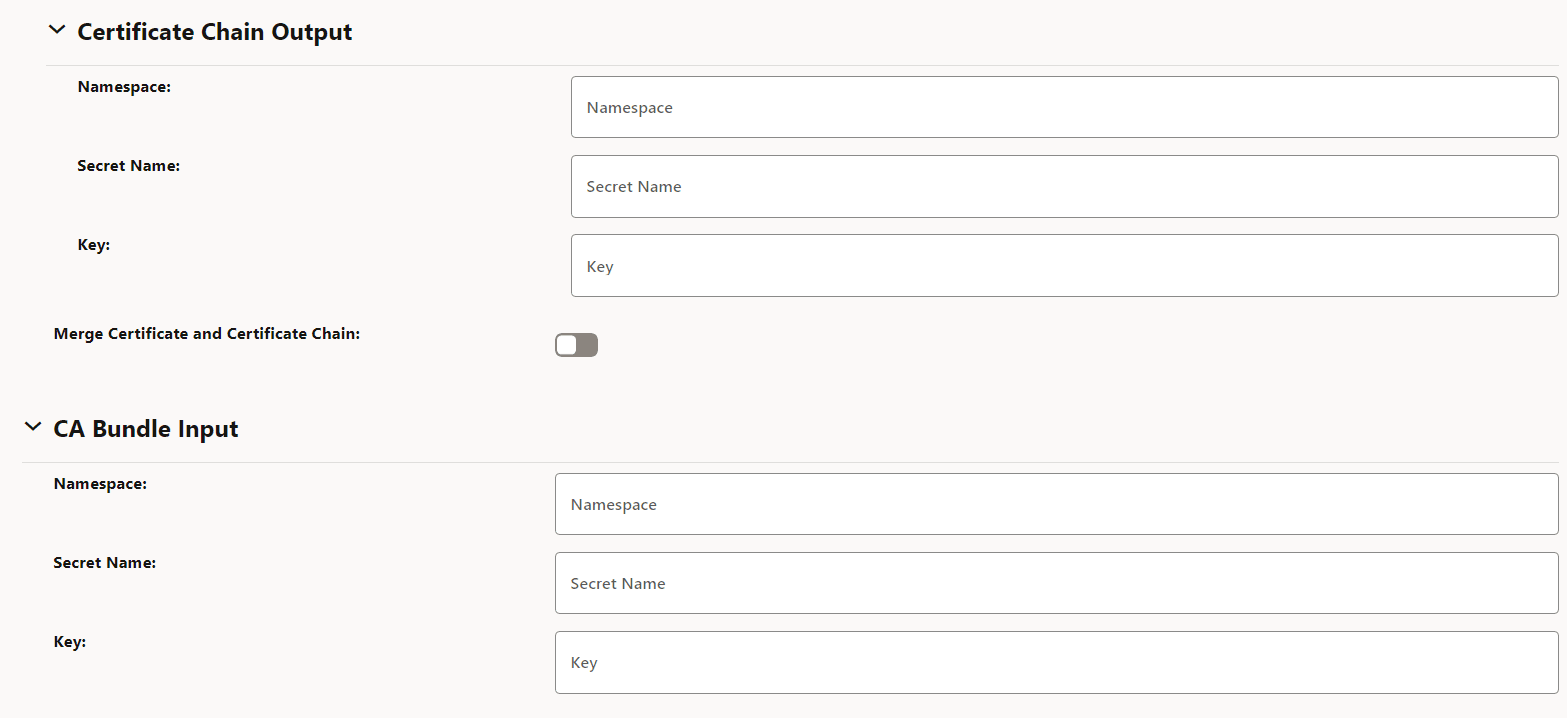The width and height of the screenshot is (1567, 718).
Task: Click the Namespace field under Certificate Chain Output
Action: click(x=1063, y=106)
